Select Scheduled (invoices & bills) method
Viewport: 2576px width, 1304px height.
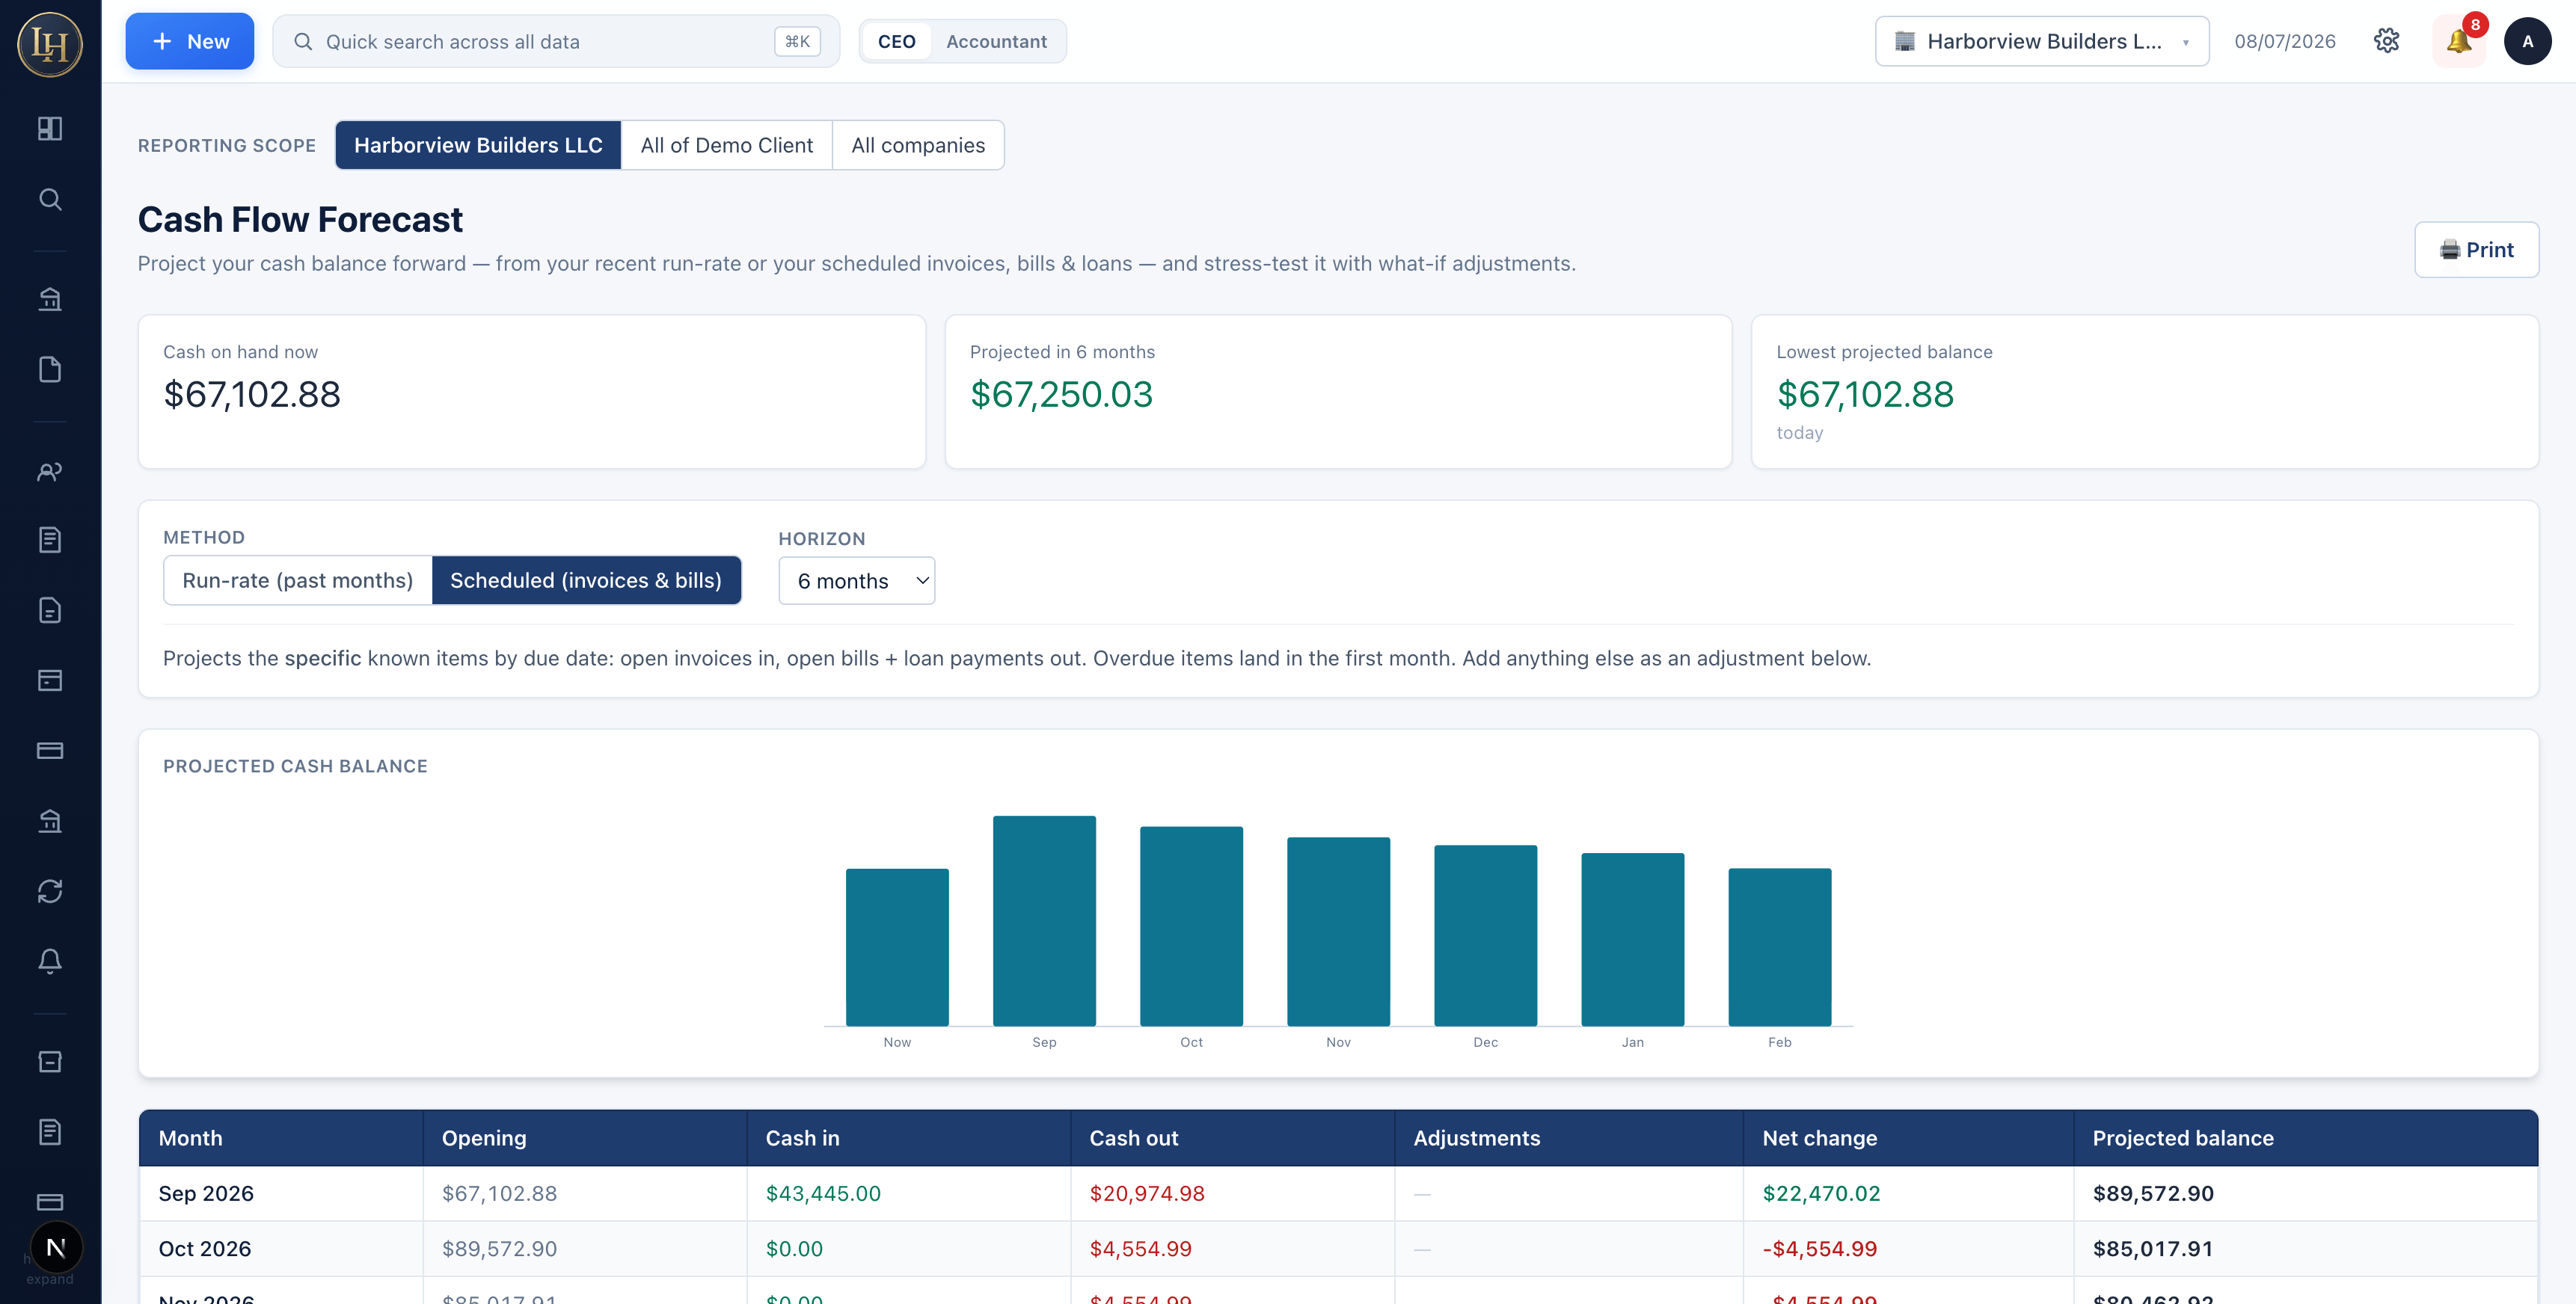[586, 580]
